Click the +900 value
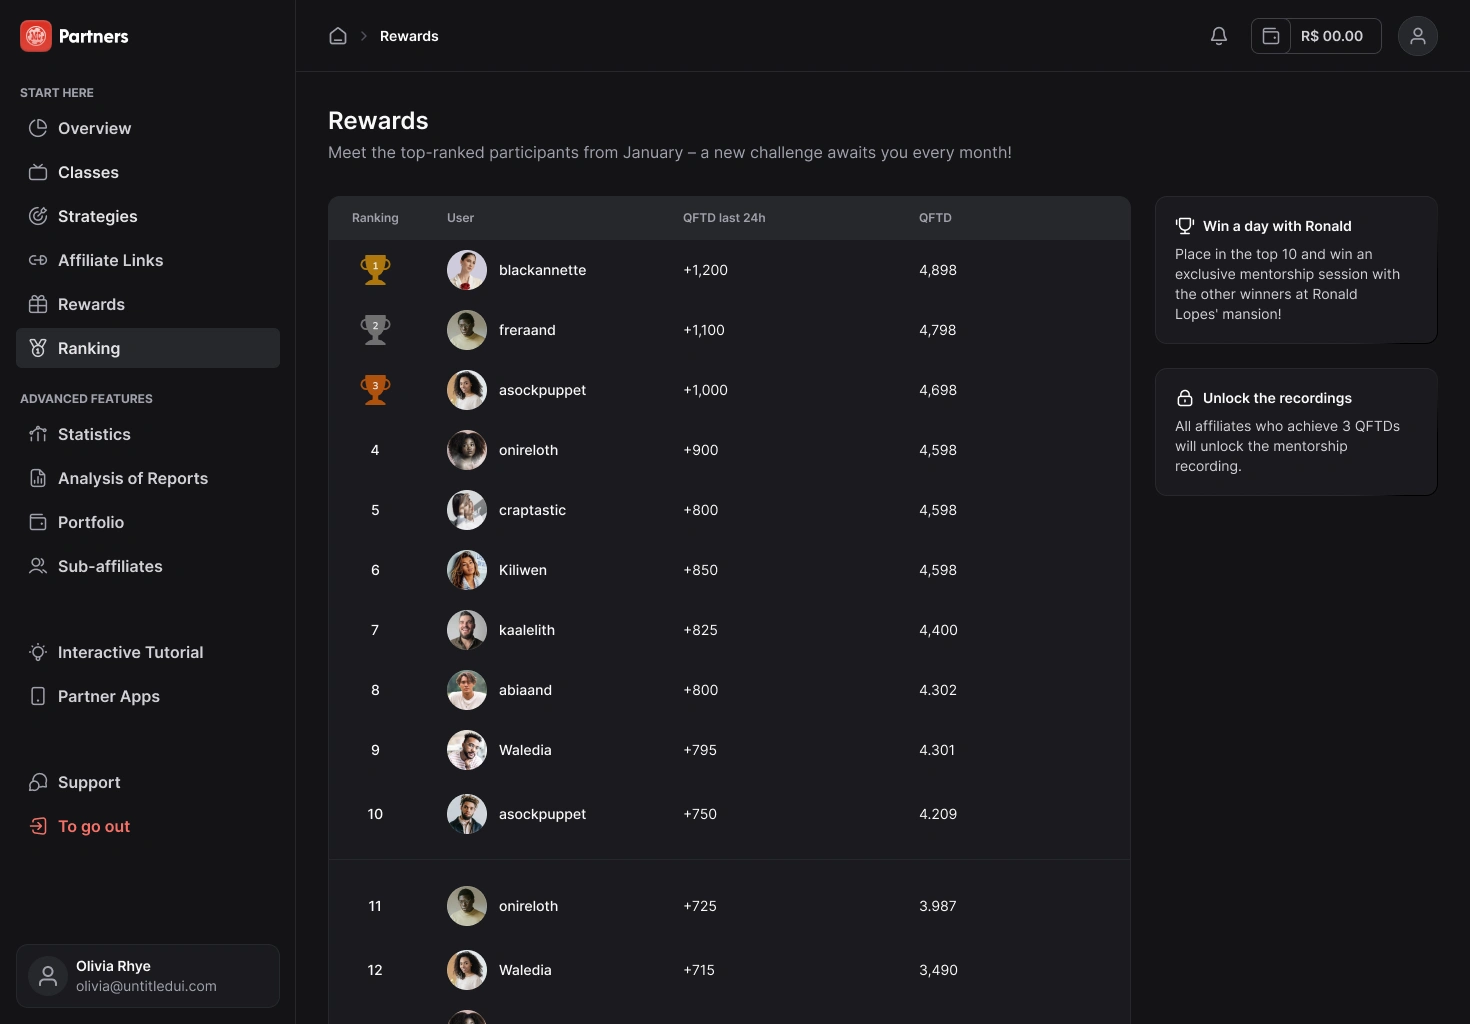Image resolution: width=1470 pixels, height=1024 pixels. coord(700,450)
